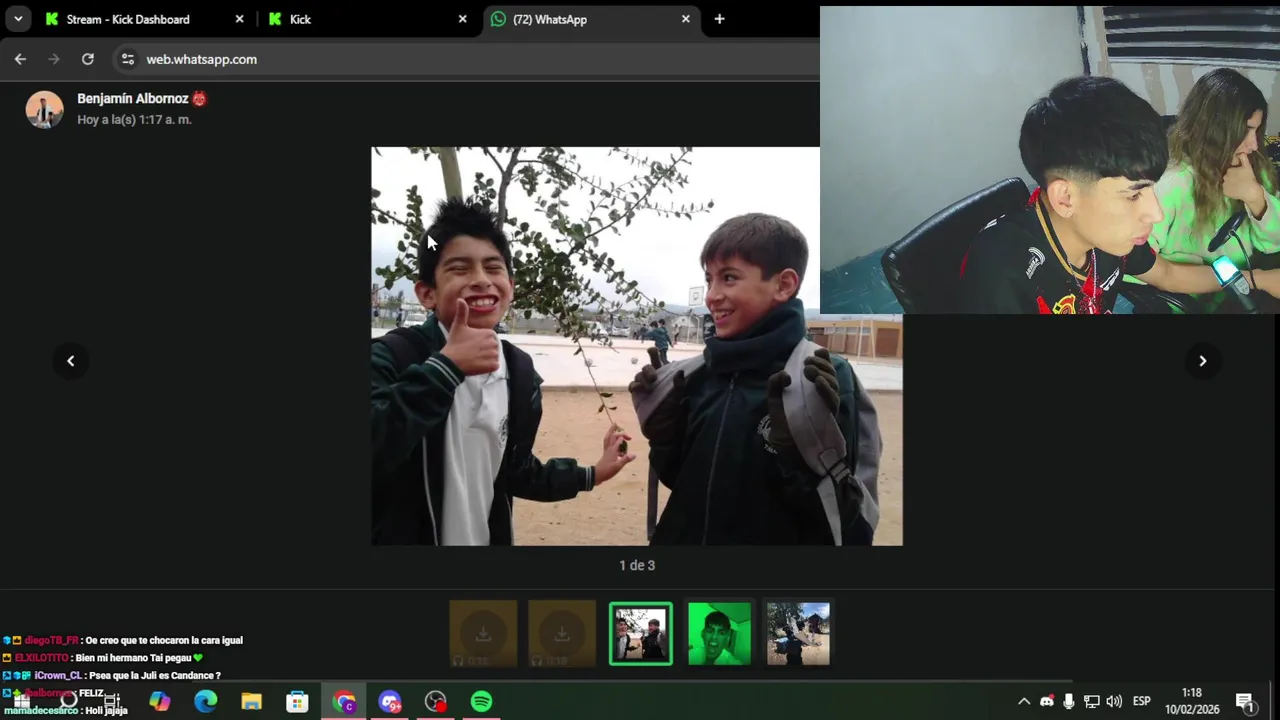Image resolution: width=1280 pixels, height=720 pixels.
Task: Go to the previous image with left arrow
Action: point(70,361)
